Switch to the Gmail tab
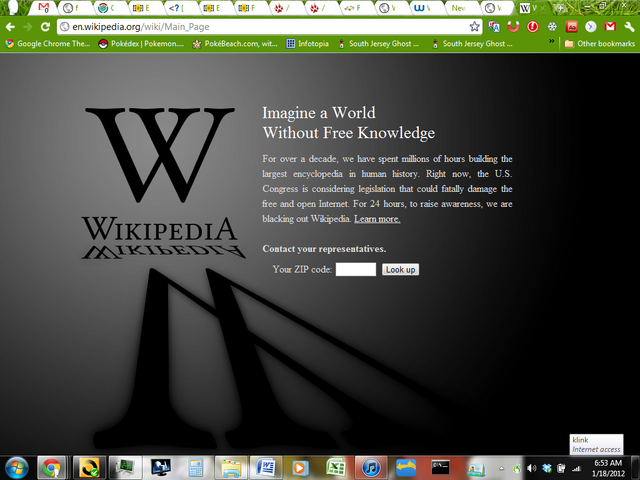This screenshot has width=640, height=480. (44, 8)
